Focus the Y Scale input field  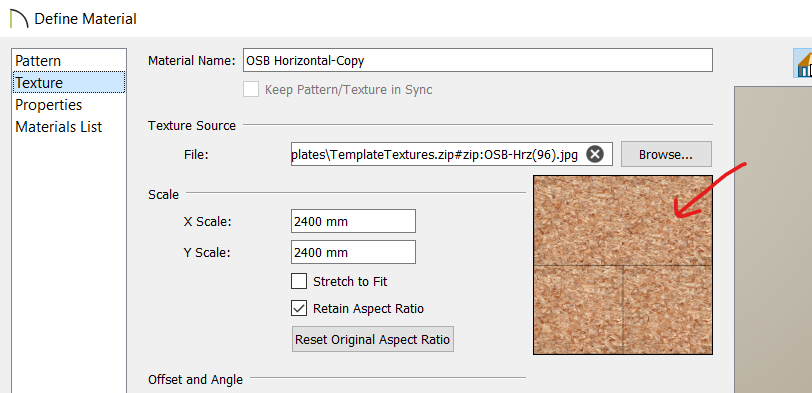coord(353,252)
